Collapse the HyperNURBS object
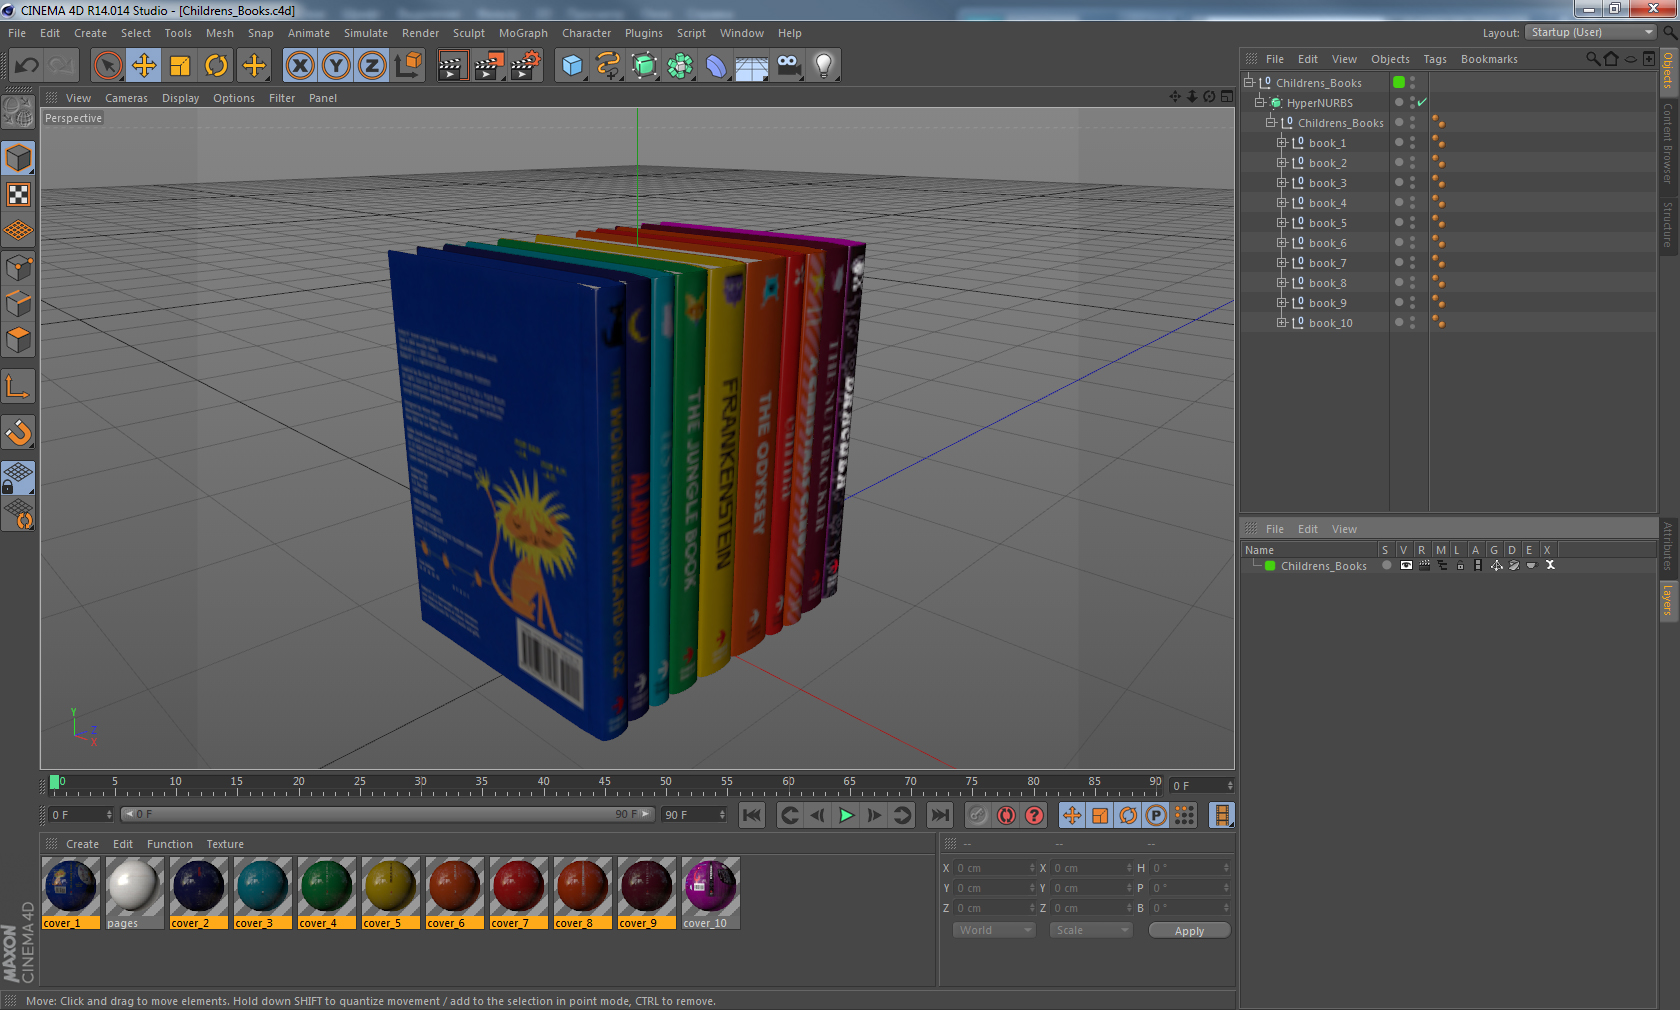This screenshot has width=1680, height=1010. 1259,103
